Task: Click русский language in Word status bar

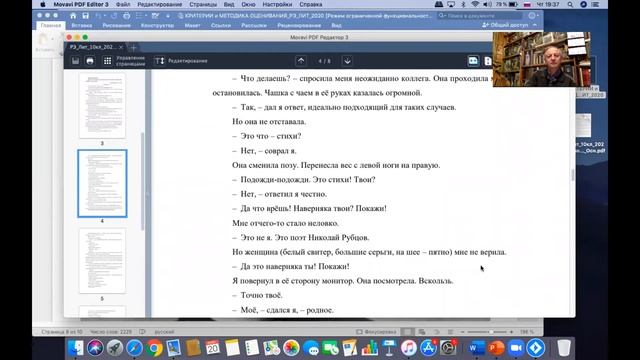Action: [164, 332]
